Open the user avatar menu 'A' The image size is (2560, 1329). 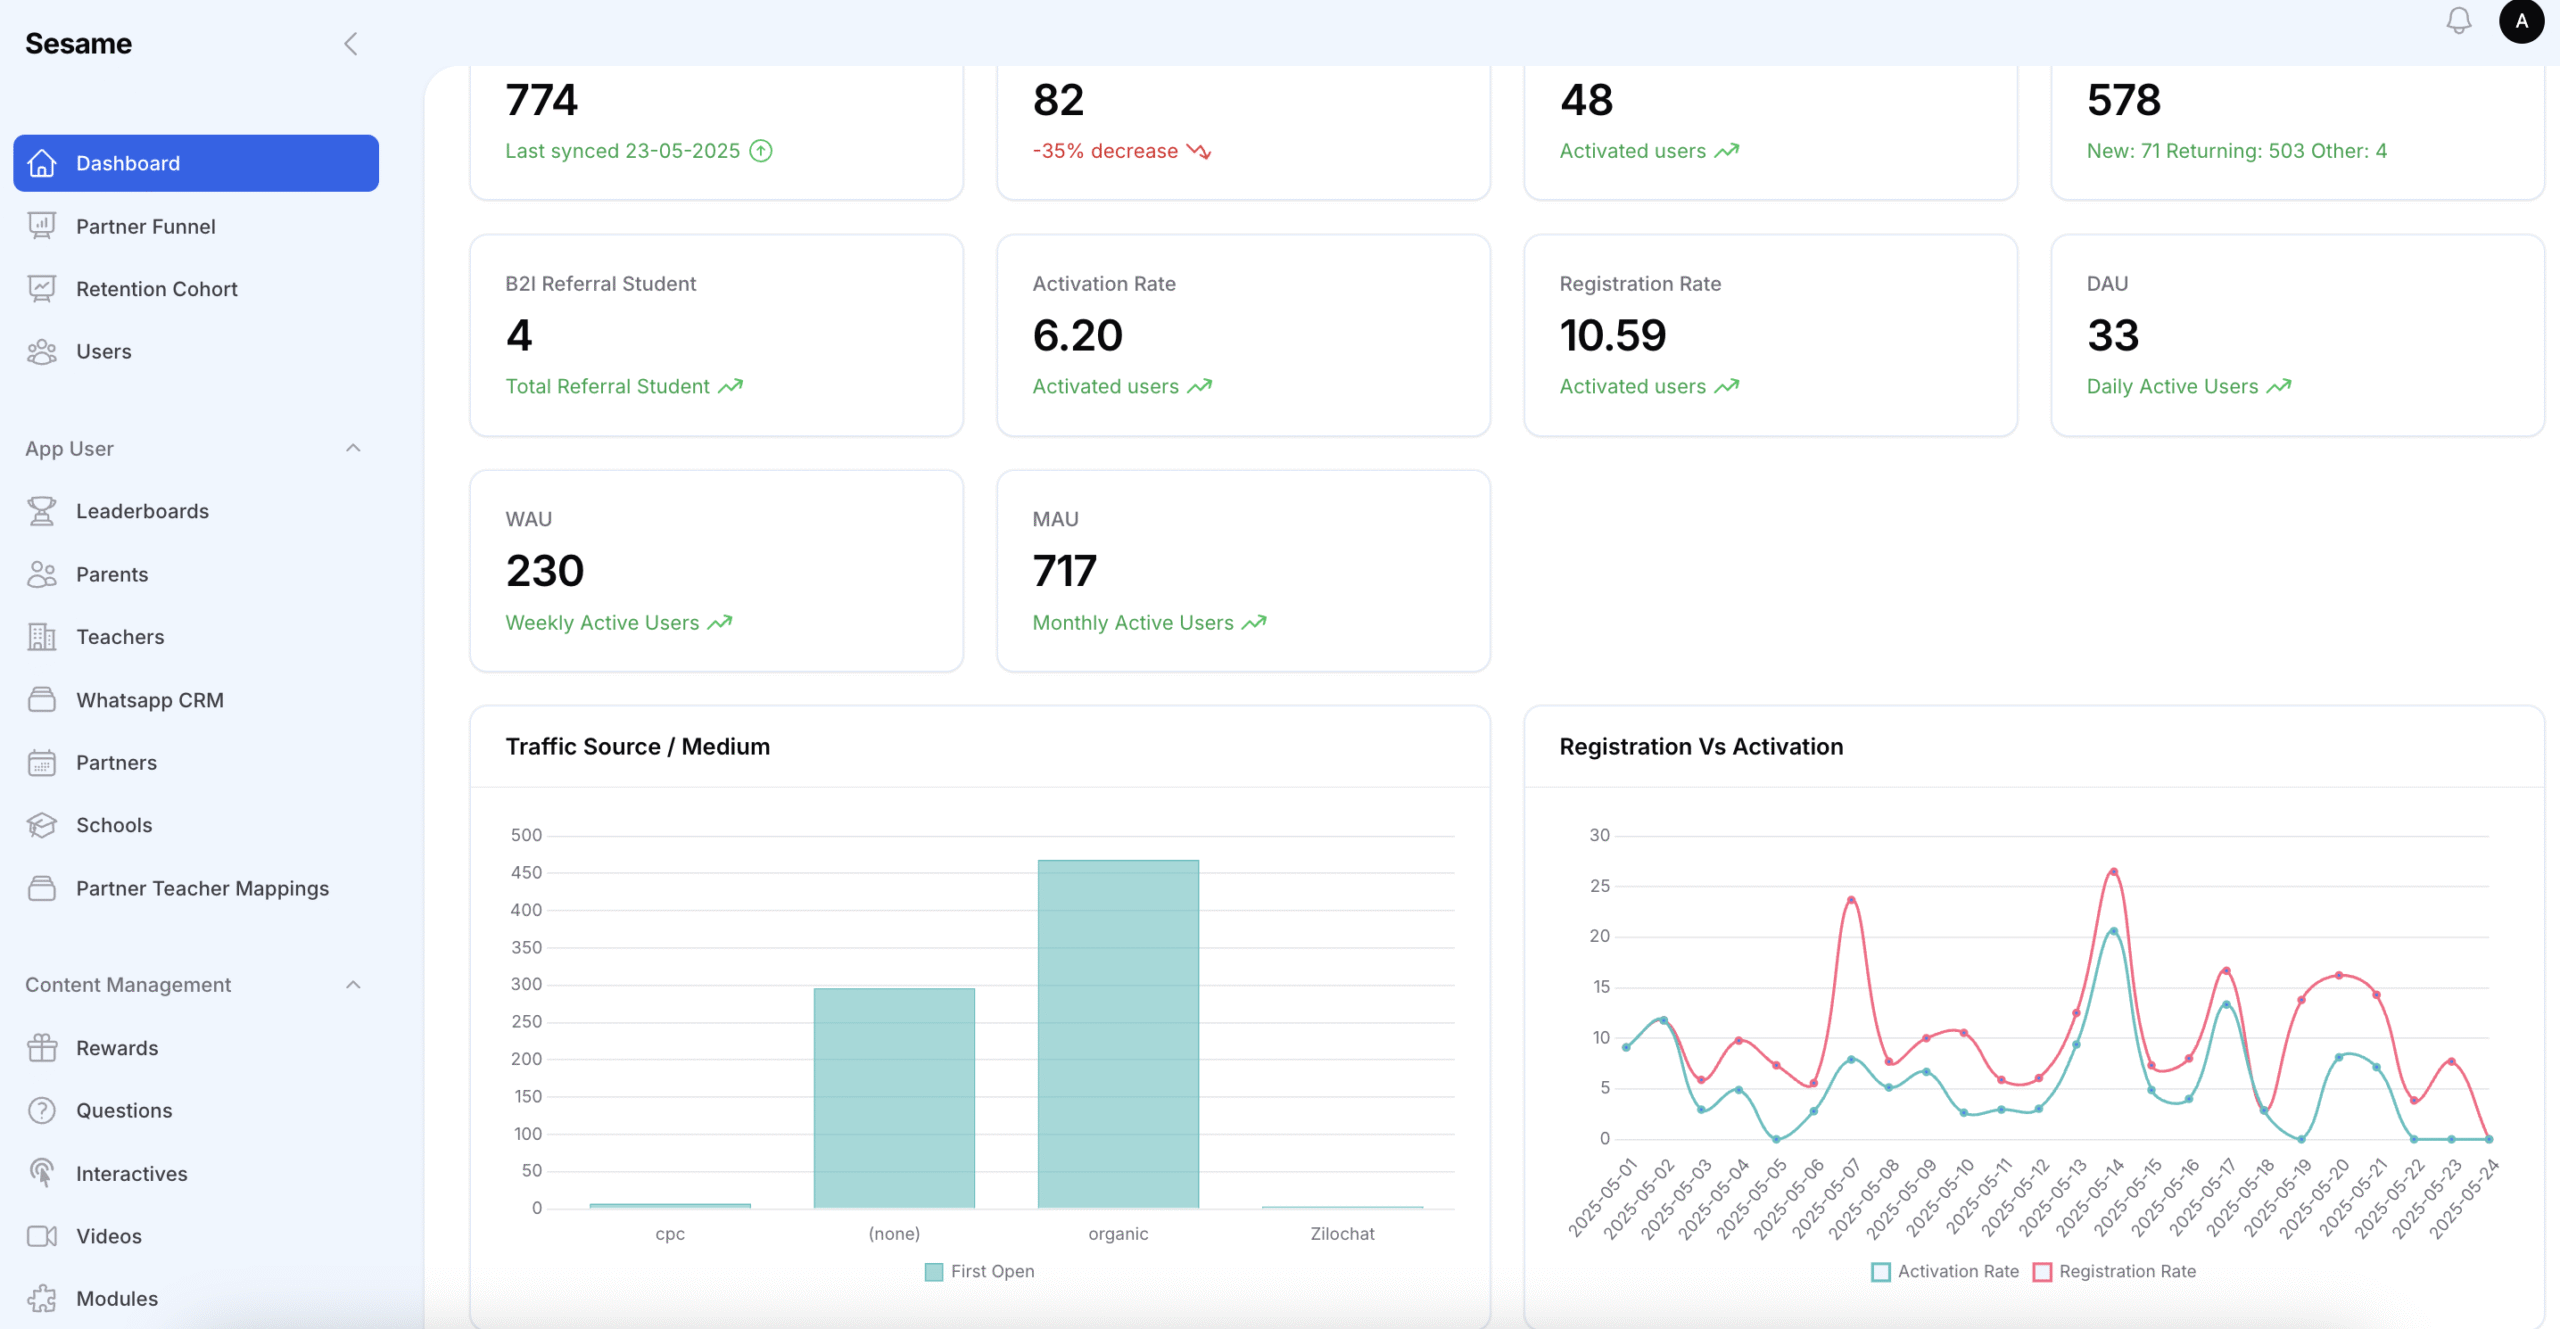[2521, 21]
